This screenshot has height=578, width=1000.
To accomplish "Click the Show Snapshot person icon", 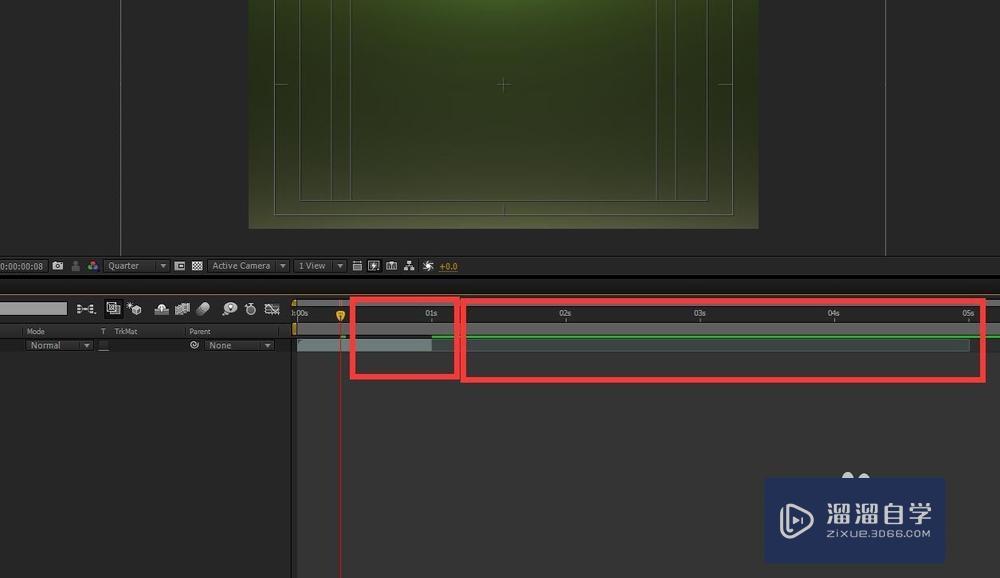I will [x=76, y=266].
